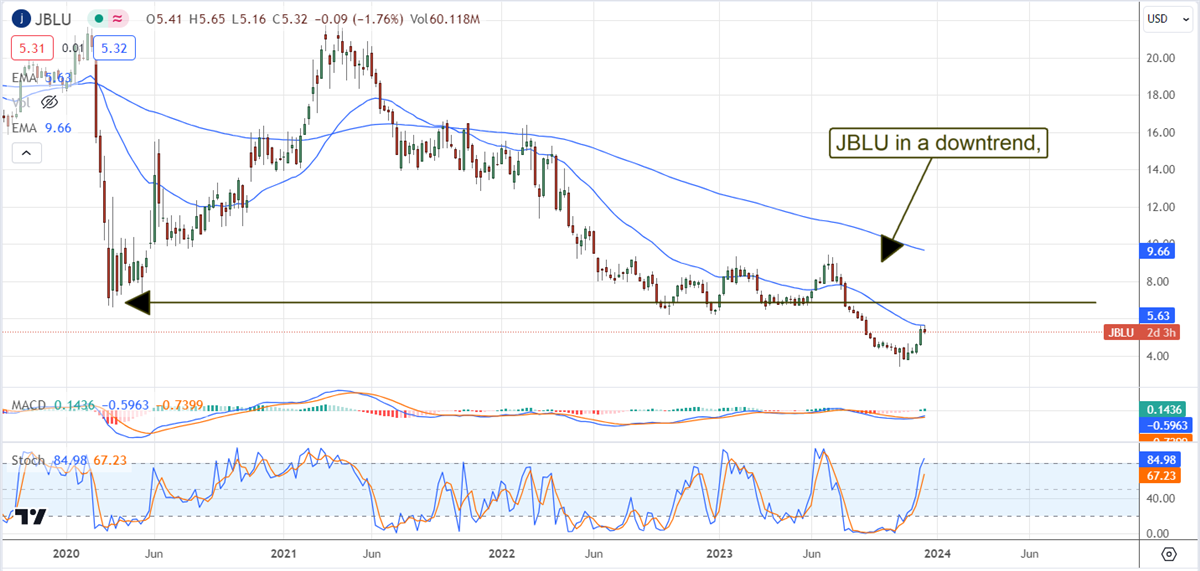Collapse the indicator legend with arrow button

[x=25, y=153]
